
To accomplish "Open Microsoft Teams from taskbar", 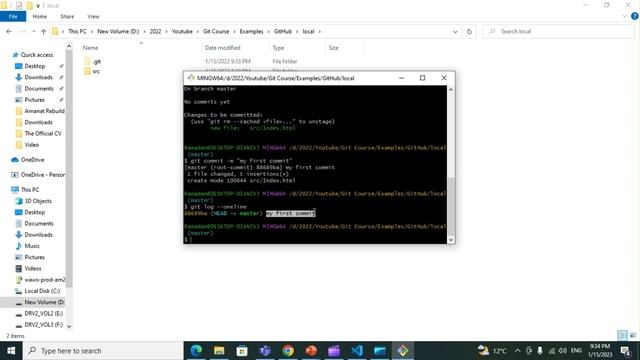I will tap(265, 351).
